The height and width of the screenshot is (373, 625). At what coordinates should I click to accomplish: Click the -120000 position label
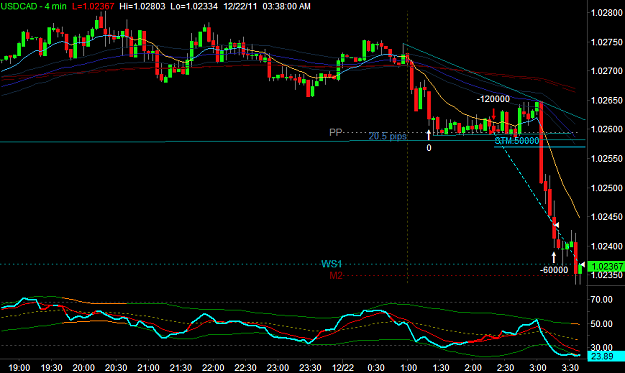(x=493, y=99)
